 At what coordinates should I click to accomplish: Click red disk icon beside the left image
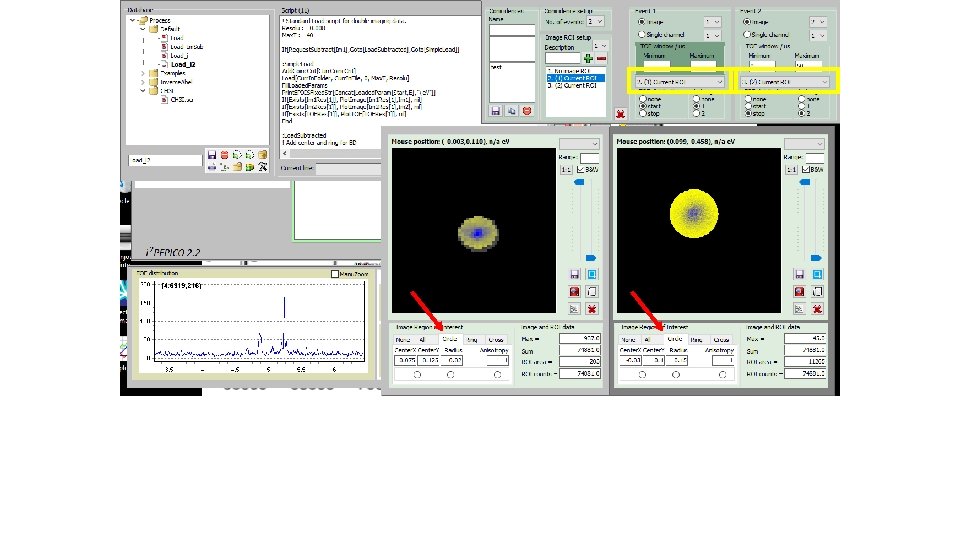click(x=574, y=291)
